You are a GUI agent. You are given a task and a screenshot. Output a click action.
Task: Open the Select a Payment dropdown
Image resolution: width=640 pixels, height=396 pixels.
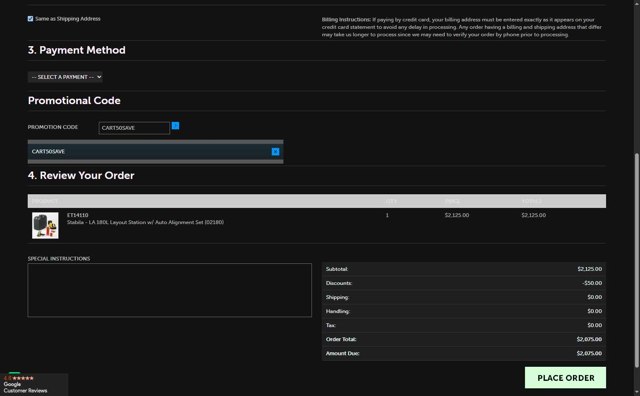pyautogui.click(x=65, y=77)
